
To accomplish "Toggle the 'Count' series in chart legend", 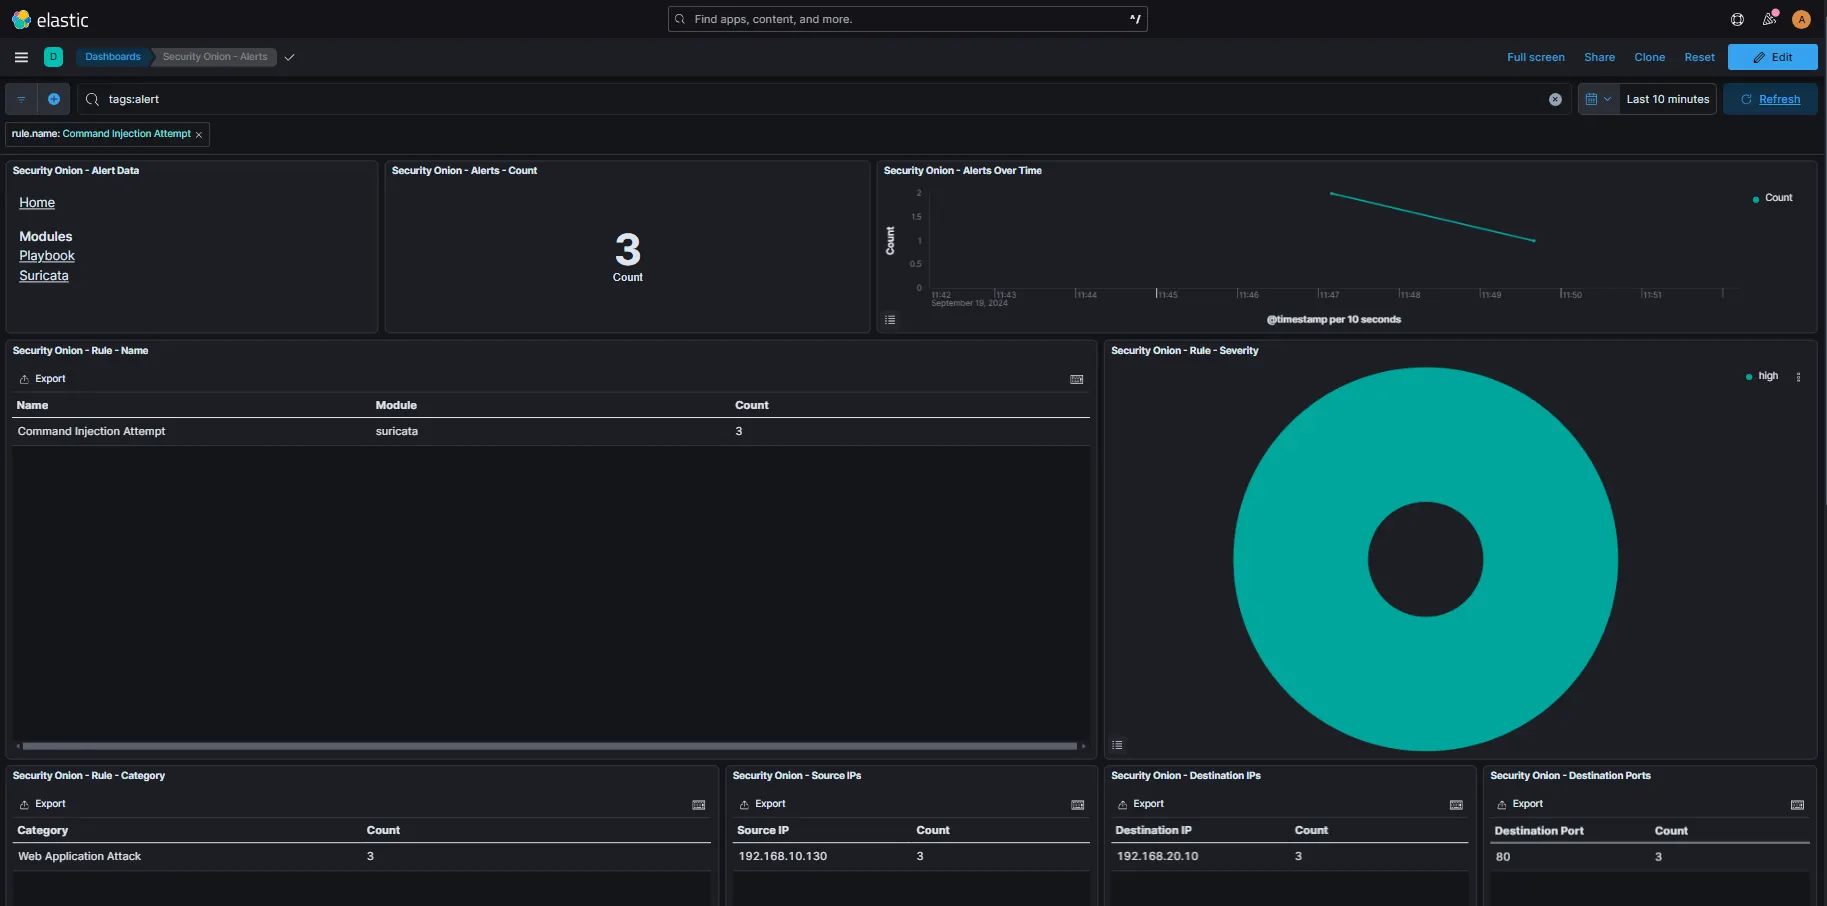I will (x=1777, y=198).
